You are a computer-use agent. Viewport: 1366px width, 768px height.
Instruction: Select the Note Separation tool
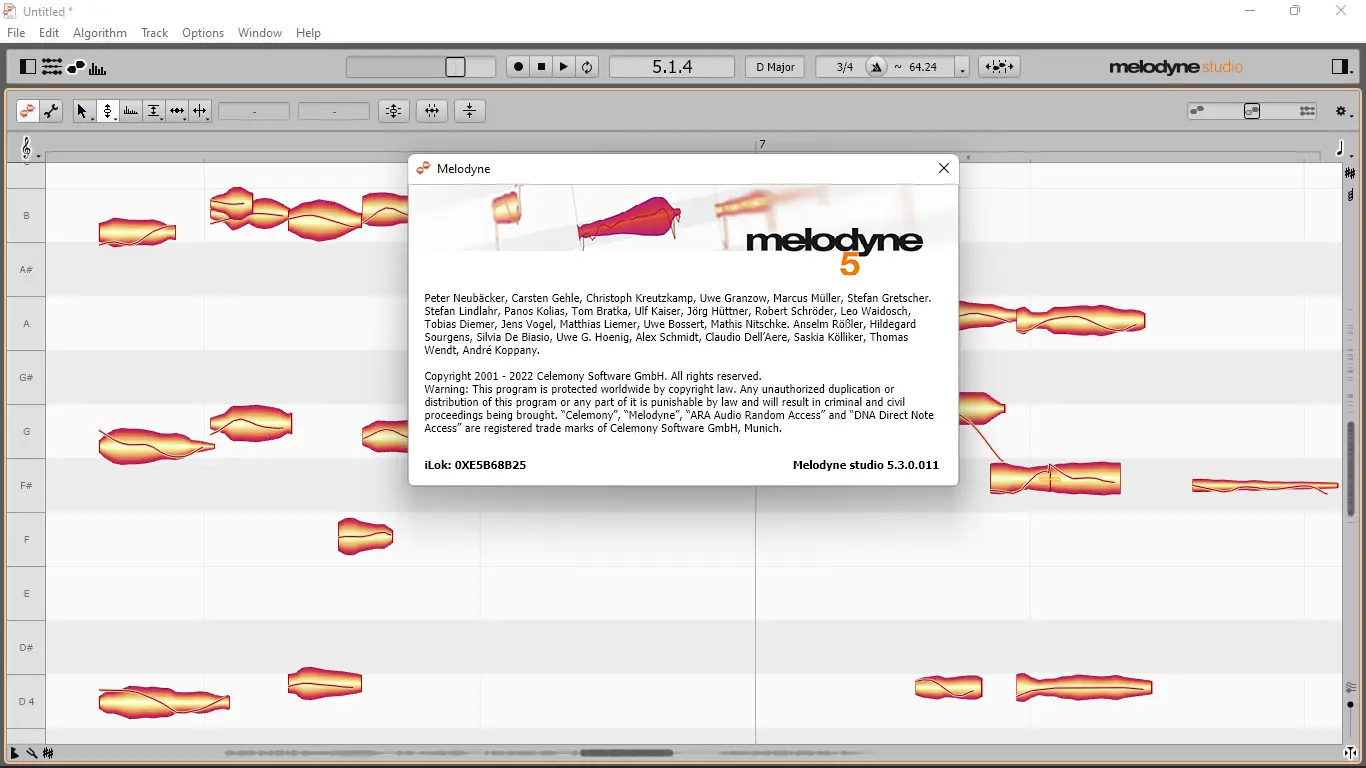200,111
